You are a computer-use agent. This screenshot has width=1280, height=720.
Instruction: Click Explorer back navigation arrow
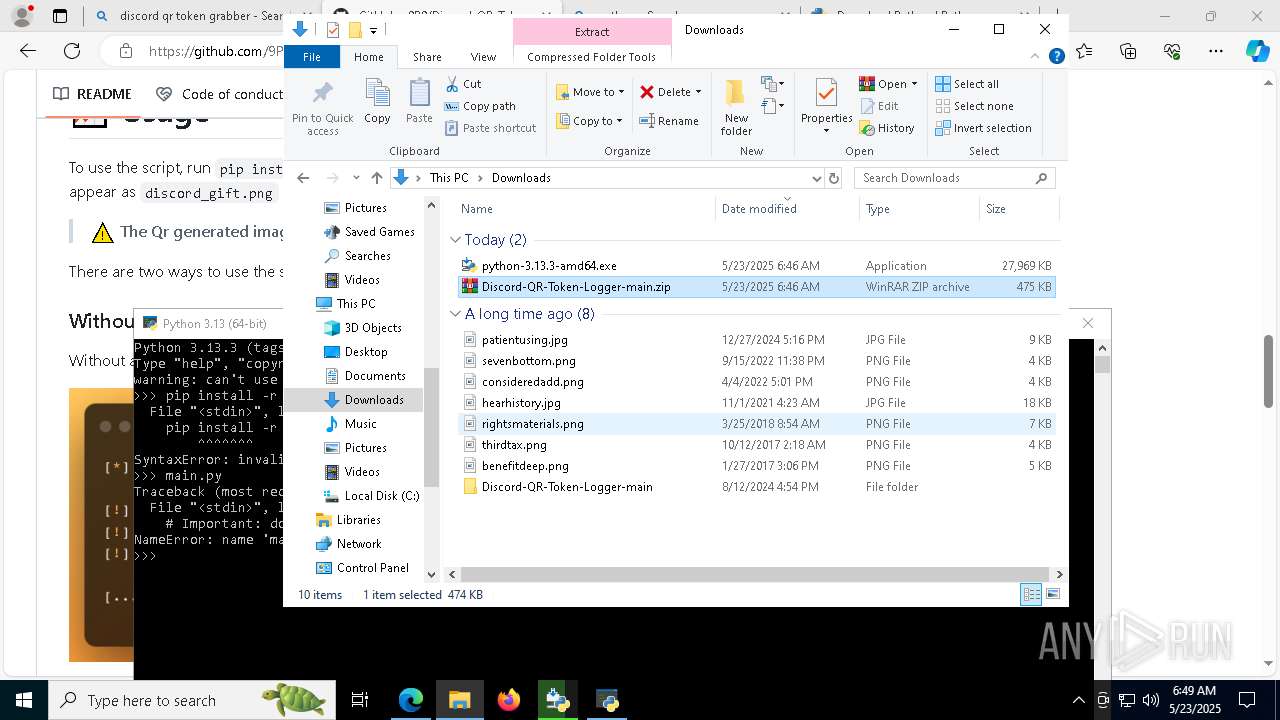[303, 178]
